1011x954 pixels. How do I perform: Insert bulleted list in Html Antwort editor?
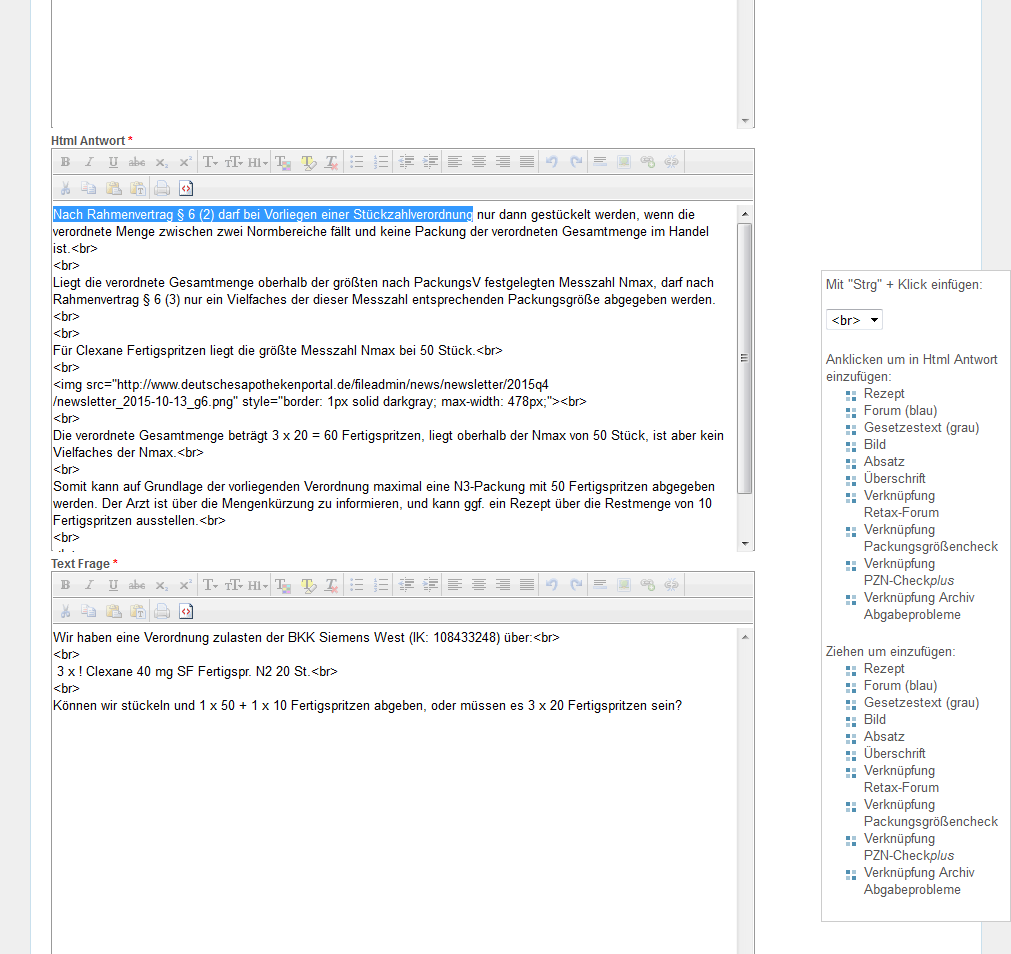356,162
